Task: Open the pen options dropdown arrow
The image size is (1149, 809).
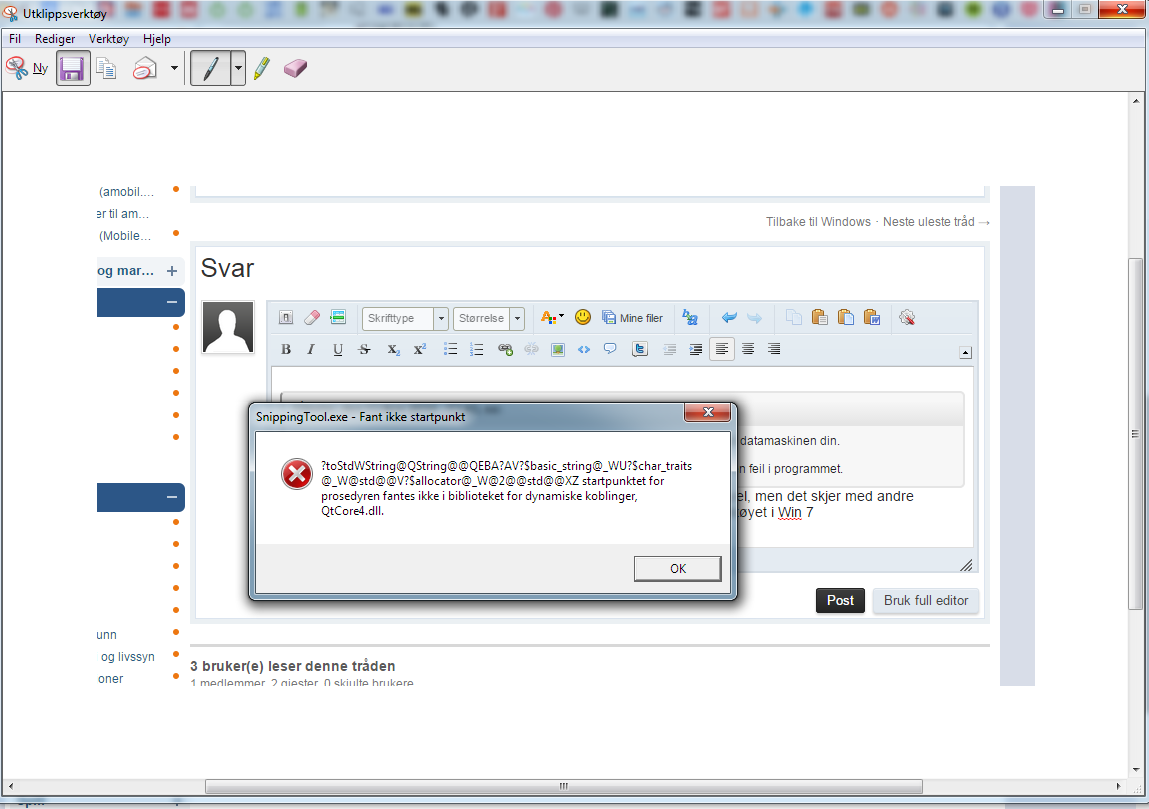Action: (x=238, y=68)
